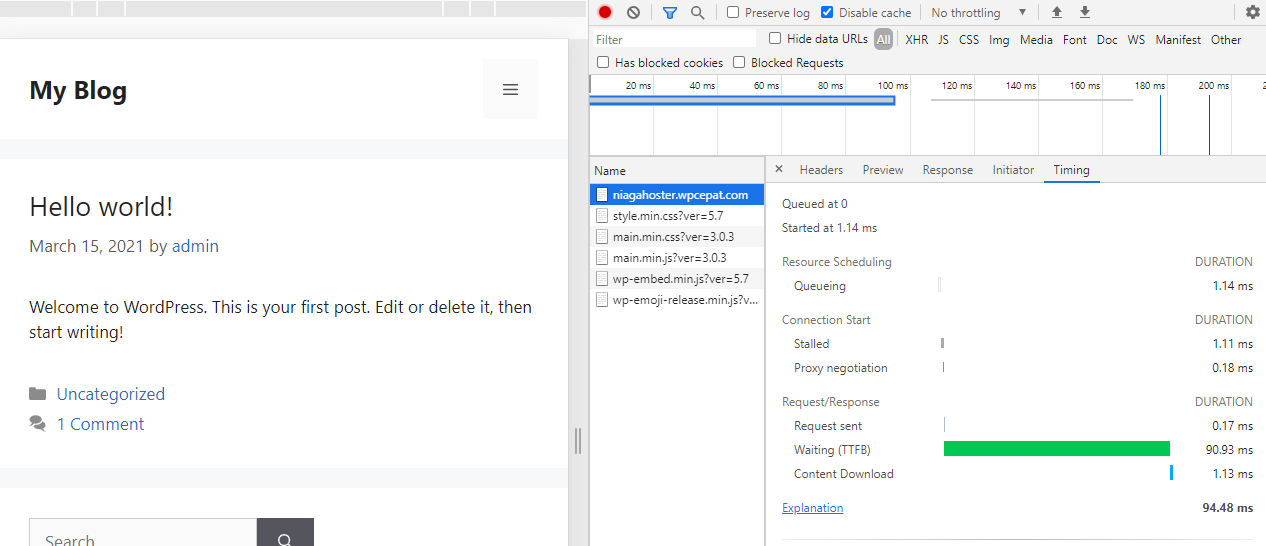Tick the Blocked Requests checkbox
The width and height of the screenshot is (1266, 546).
pos(739,63)
